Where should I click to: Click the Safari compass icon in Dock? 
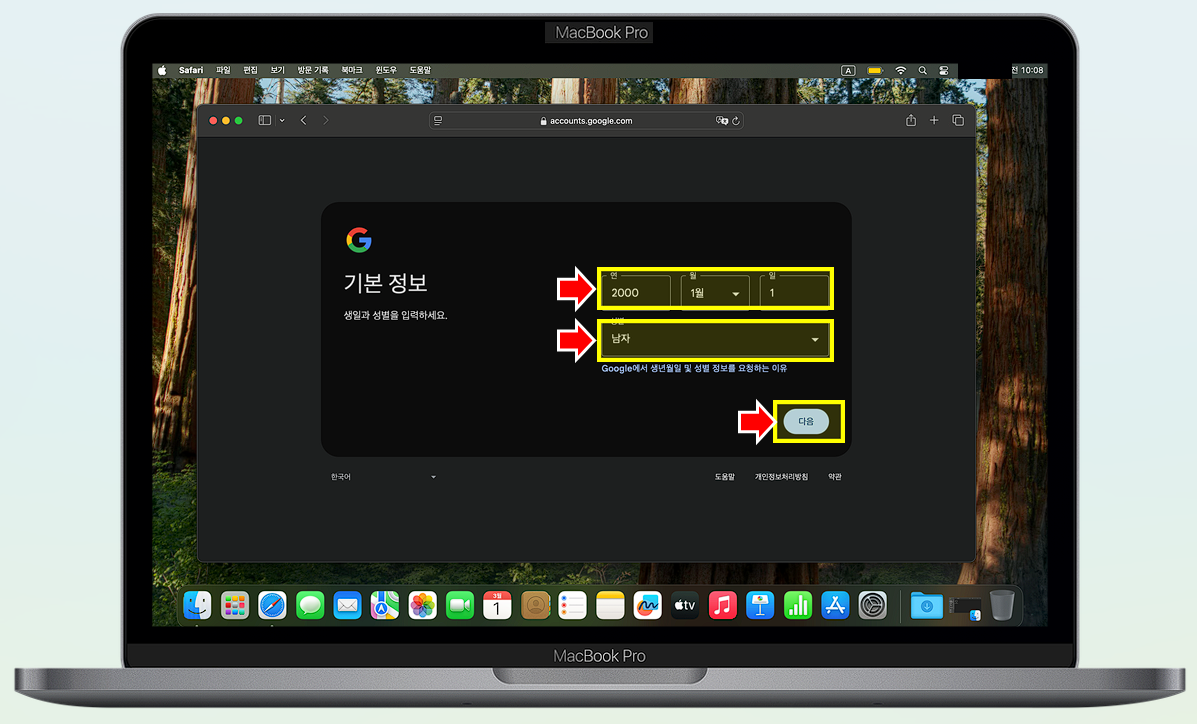tap(273, 606)
